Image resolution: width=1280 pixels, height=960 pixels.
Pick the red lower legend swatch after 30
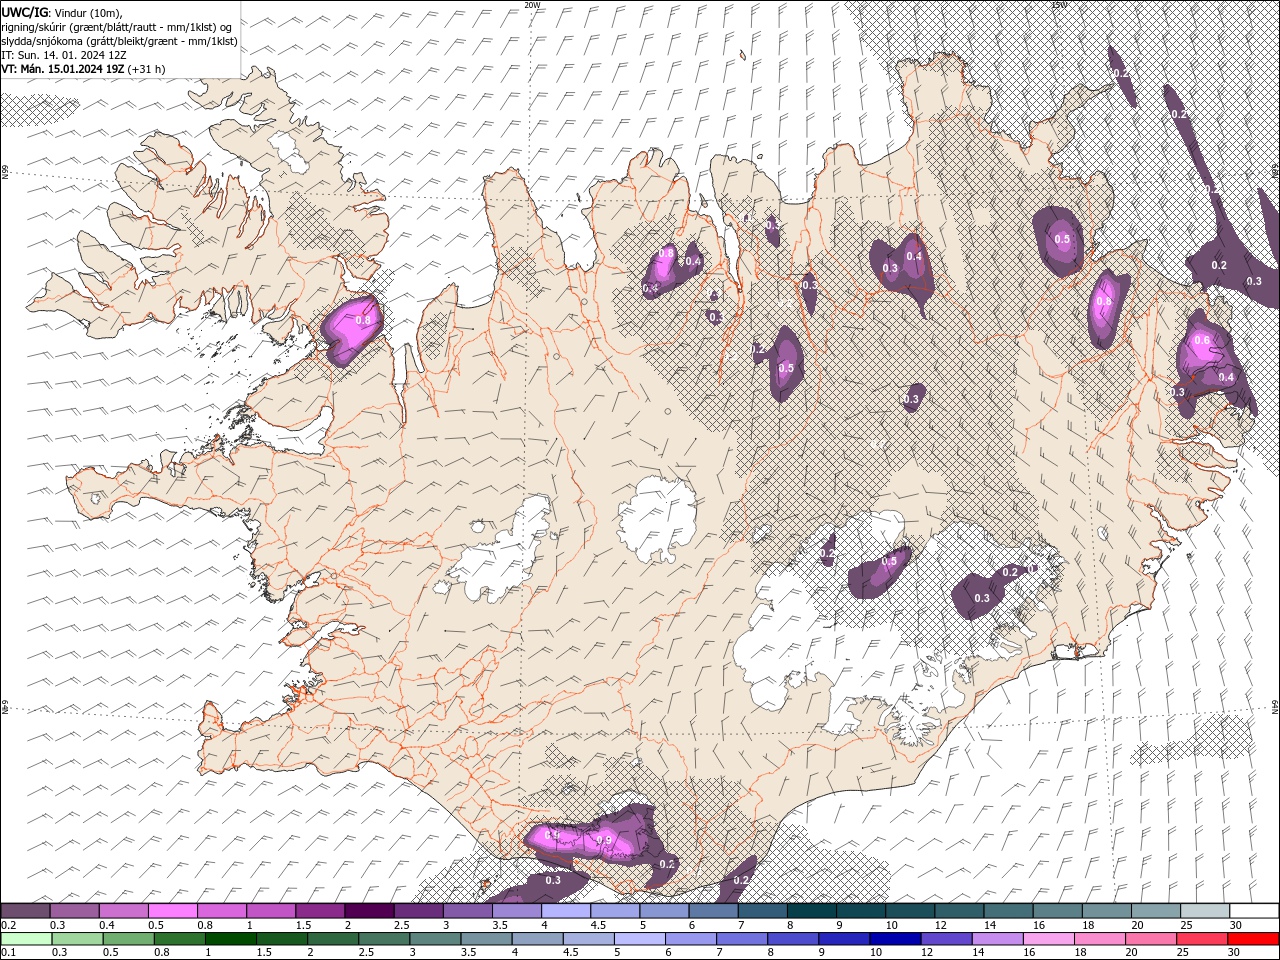[1253, 939]
